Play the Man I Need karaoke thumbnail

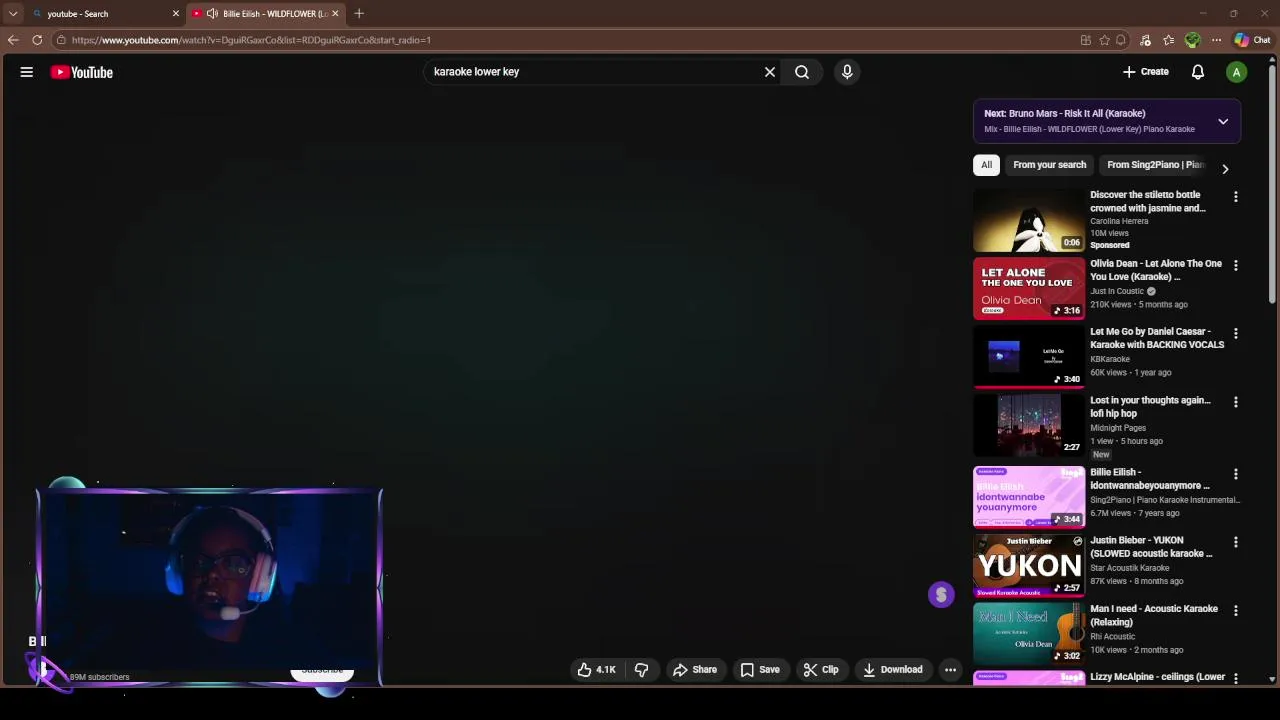click(1029, 633)
